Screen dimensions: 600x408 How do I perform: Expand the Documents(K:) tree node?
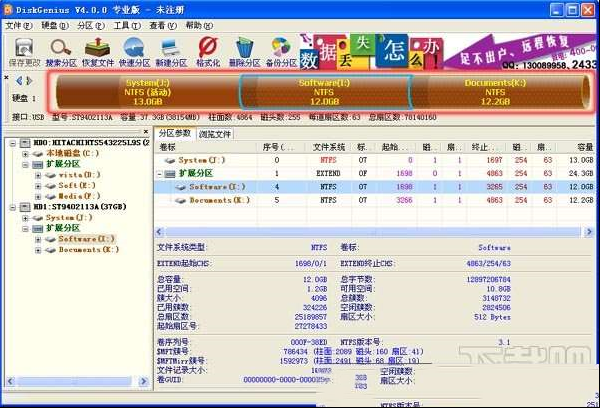tap(38, 250)
